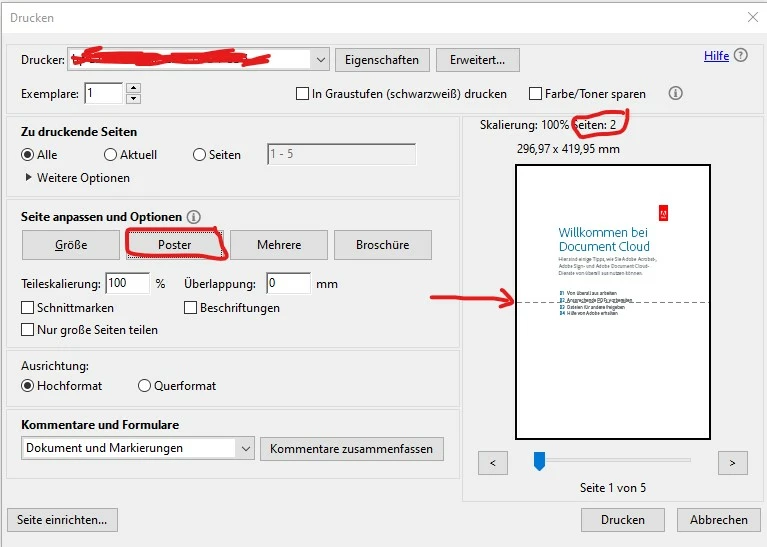Go to previous preview page
Image resolution: width=767 pixels, height=547 pixels.
pos(493,463)
